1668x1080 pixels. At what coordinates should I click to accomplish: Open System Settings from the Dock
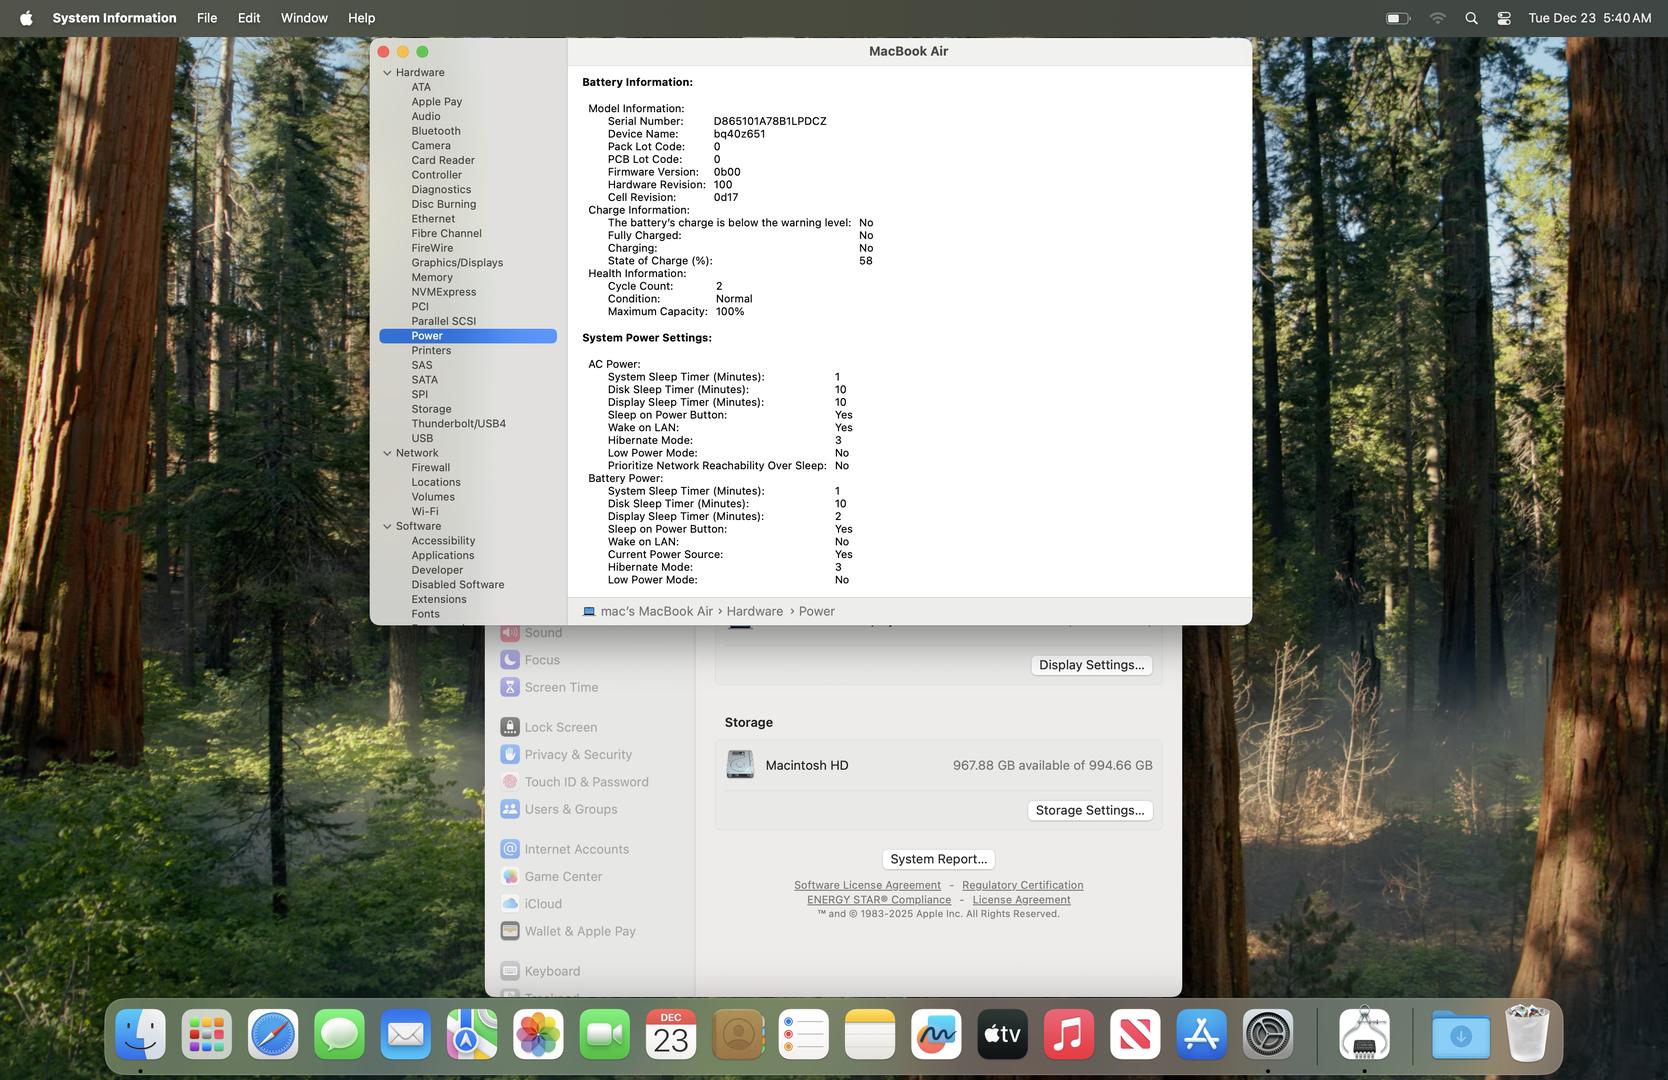tap(1267, 1035)
